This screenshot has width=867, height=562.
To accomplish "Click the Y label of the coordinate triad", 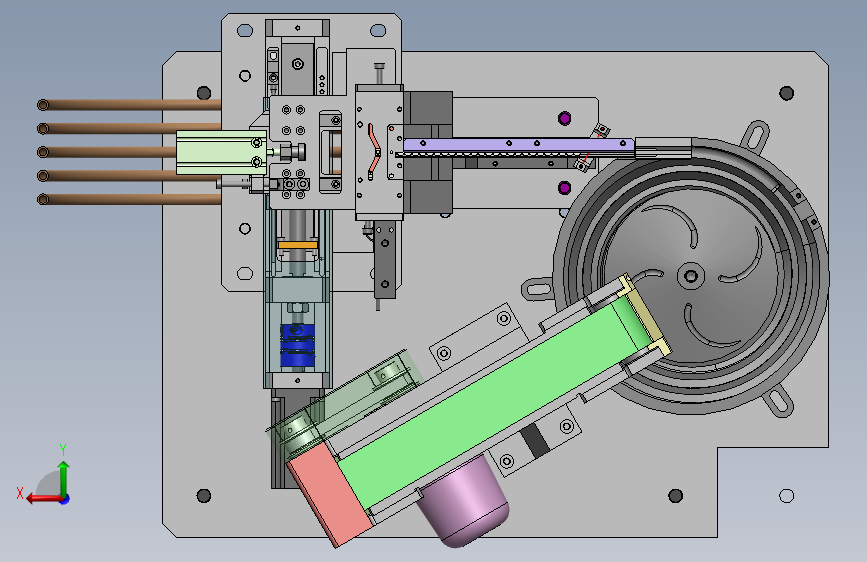I will [x=63, y=450].
